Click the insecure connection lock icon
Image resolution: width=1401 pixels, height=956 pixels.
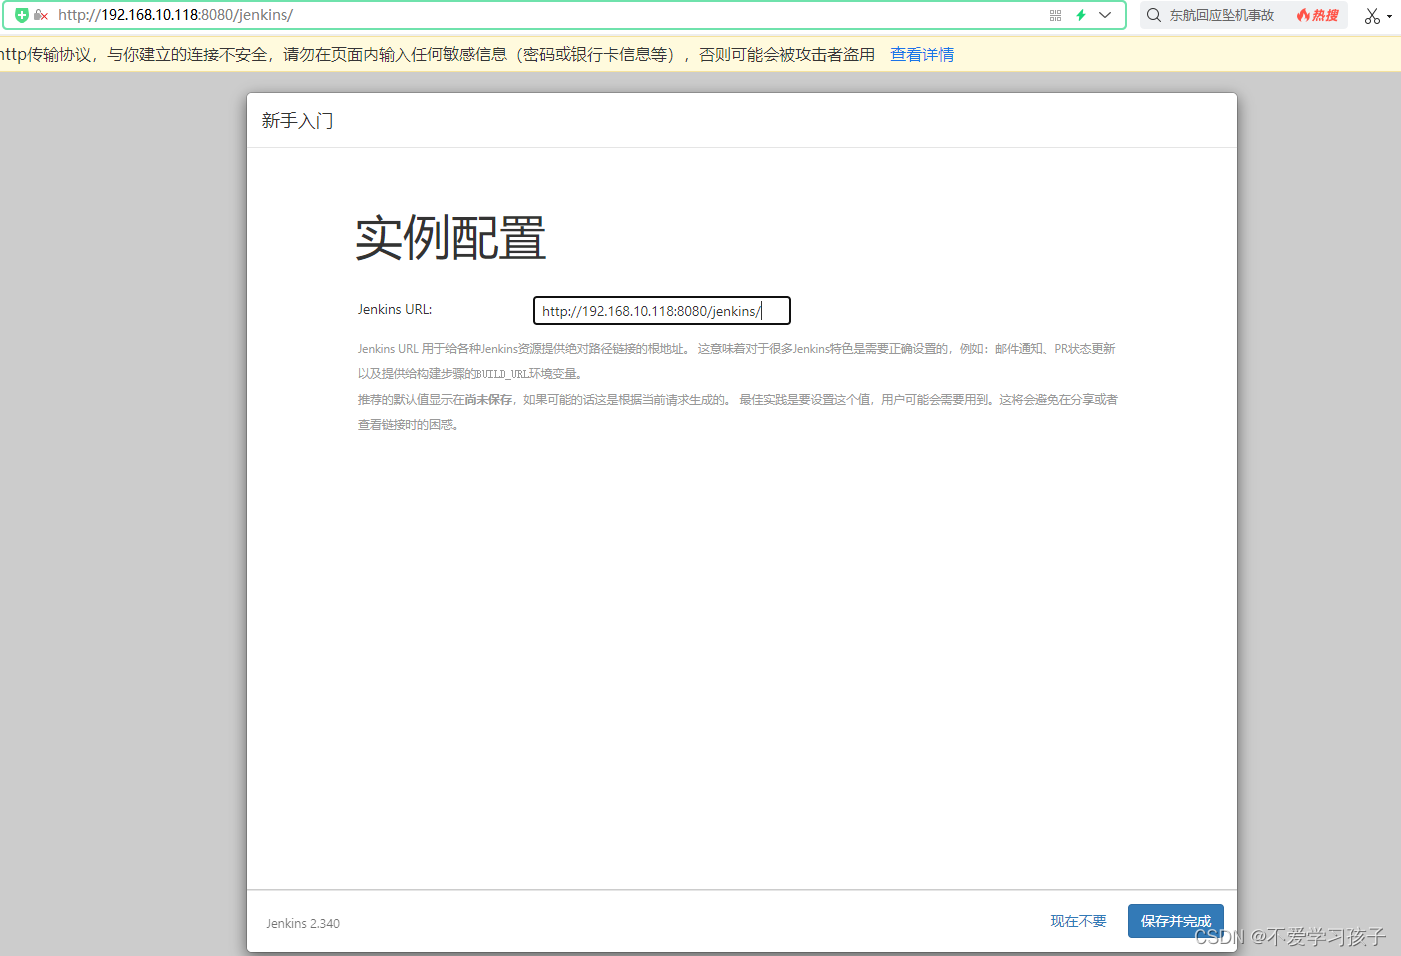coord(41,15)
